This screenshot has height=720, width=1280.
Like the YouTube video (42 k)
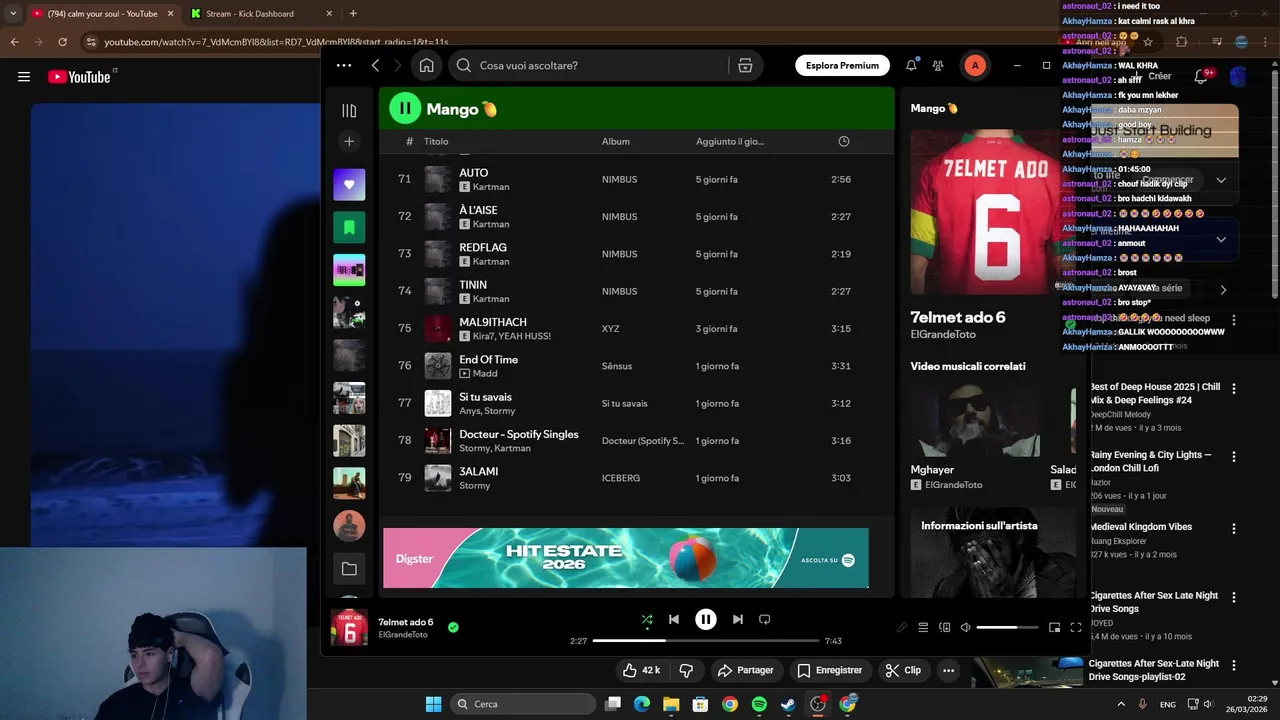[x=642, y=670]
